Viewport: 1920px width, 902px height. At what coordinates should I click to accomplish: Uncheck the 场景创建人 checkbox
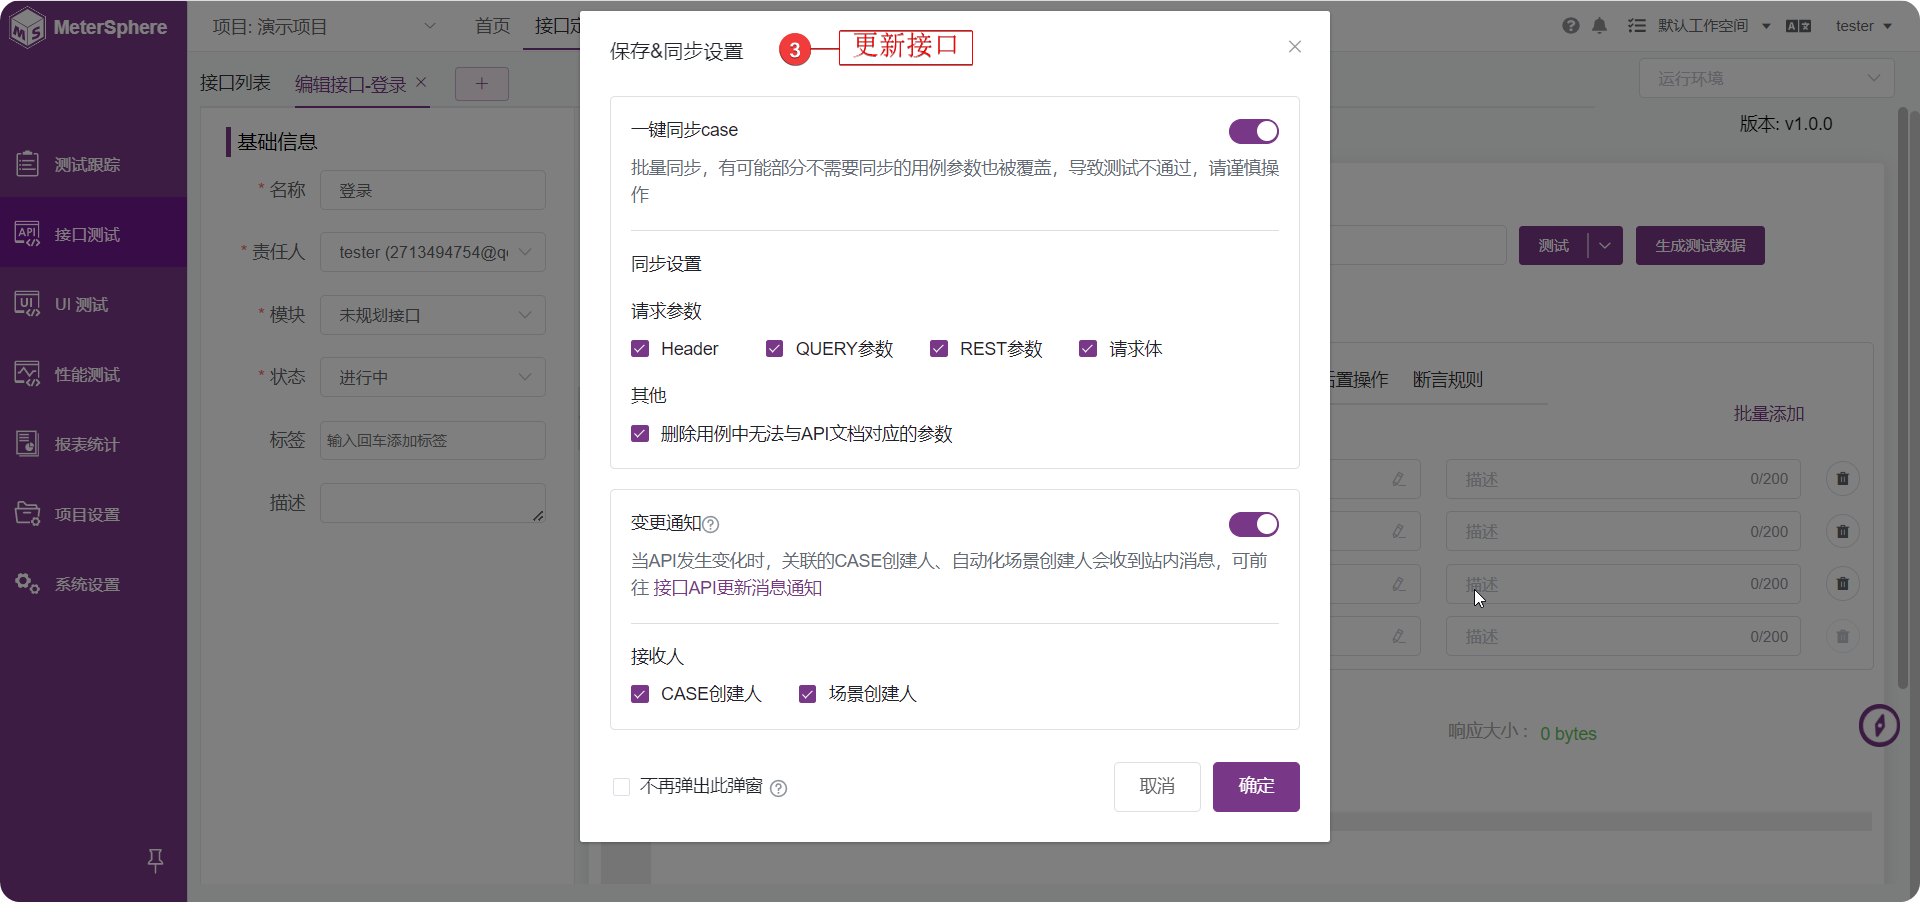pyautogui.click(x=808, y=694)
